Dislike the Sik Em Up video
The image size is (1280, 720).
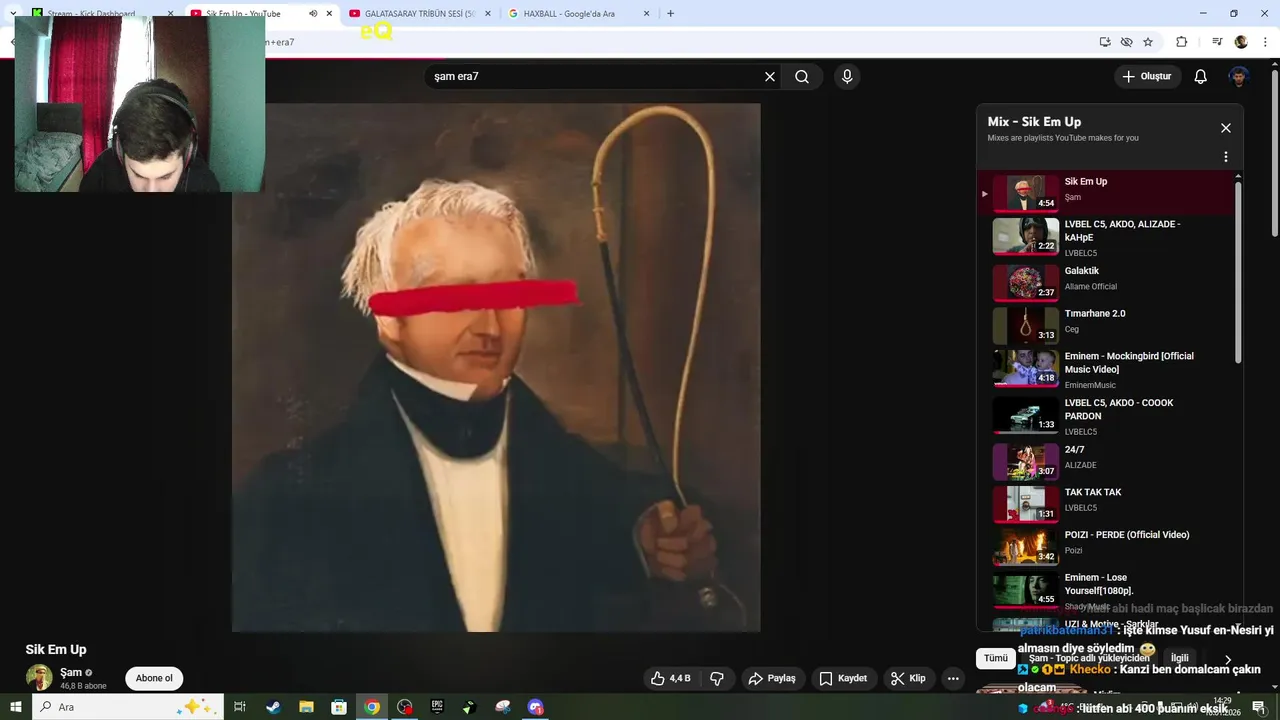point(717,678)
